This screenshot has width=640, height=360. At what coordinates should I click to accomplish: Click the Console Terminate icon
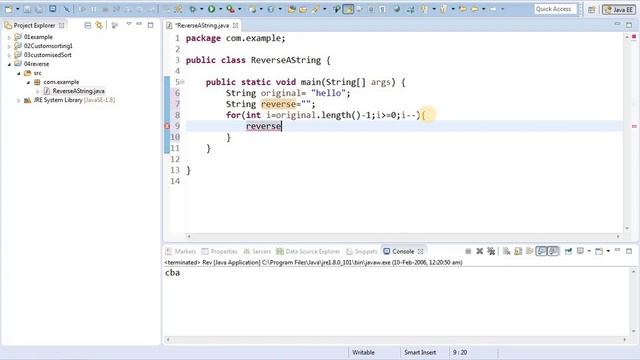coord(468,251)
